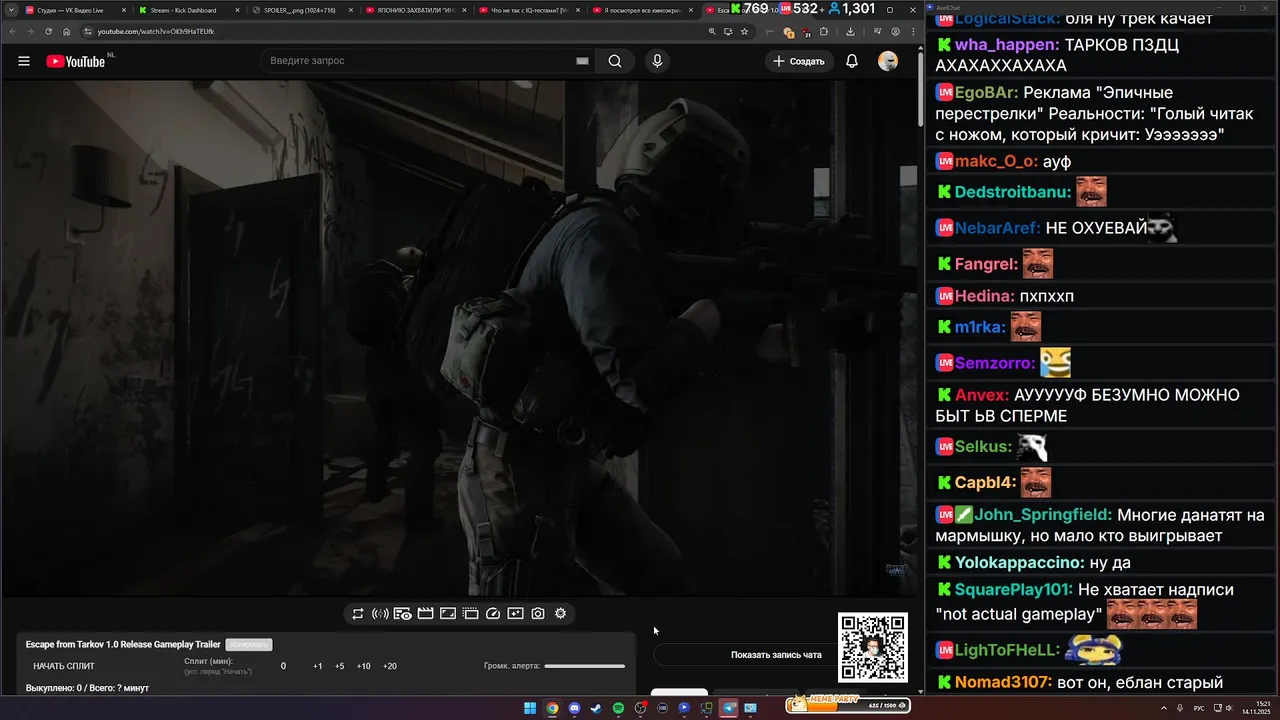This screenshot has width=1280, height=720.
Task: Open the YouTube account avatar menu
Action: [x=888, y=61]
